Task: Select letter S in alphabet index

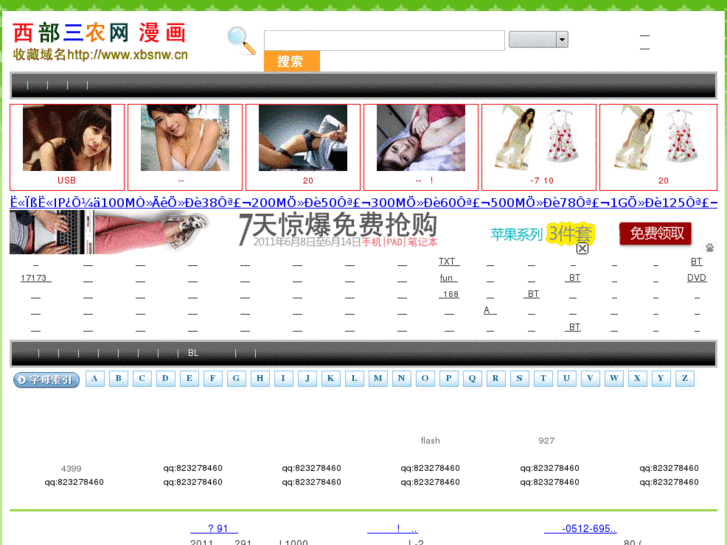Action: coord(519,378)
